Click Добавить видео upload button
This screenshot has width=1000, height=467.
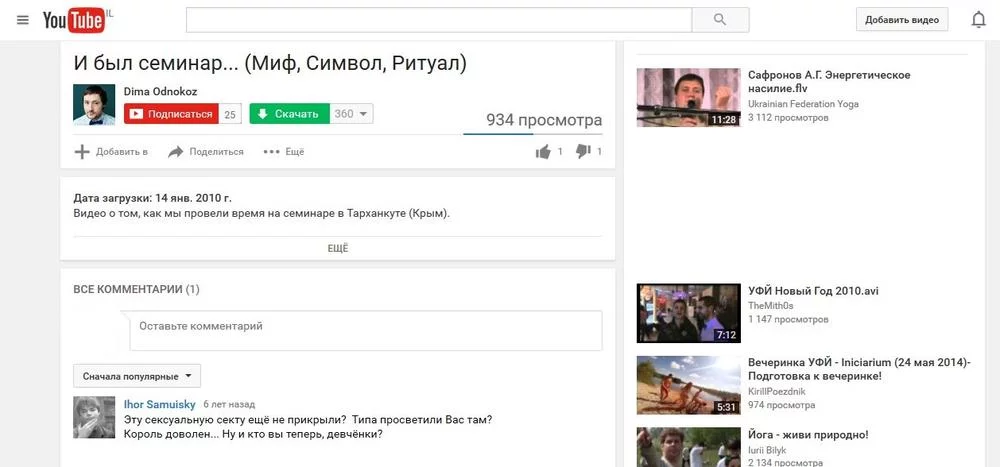tap(902, 20)
